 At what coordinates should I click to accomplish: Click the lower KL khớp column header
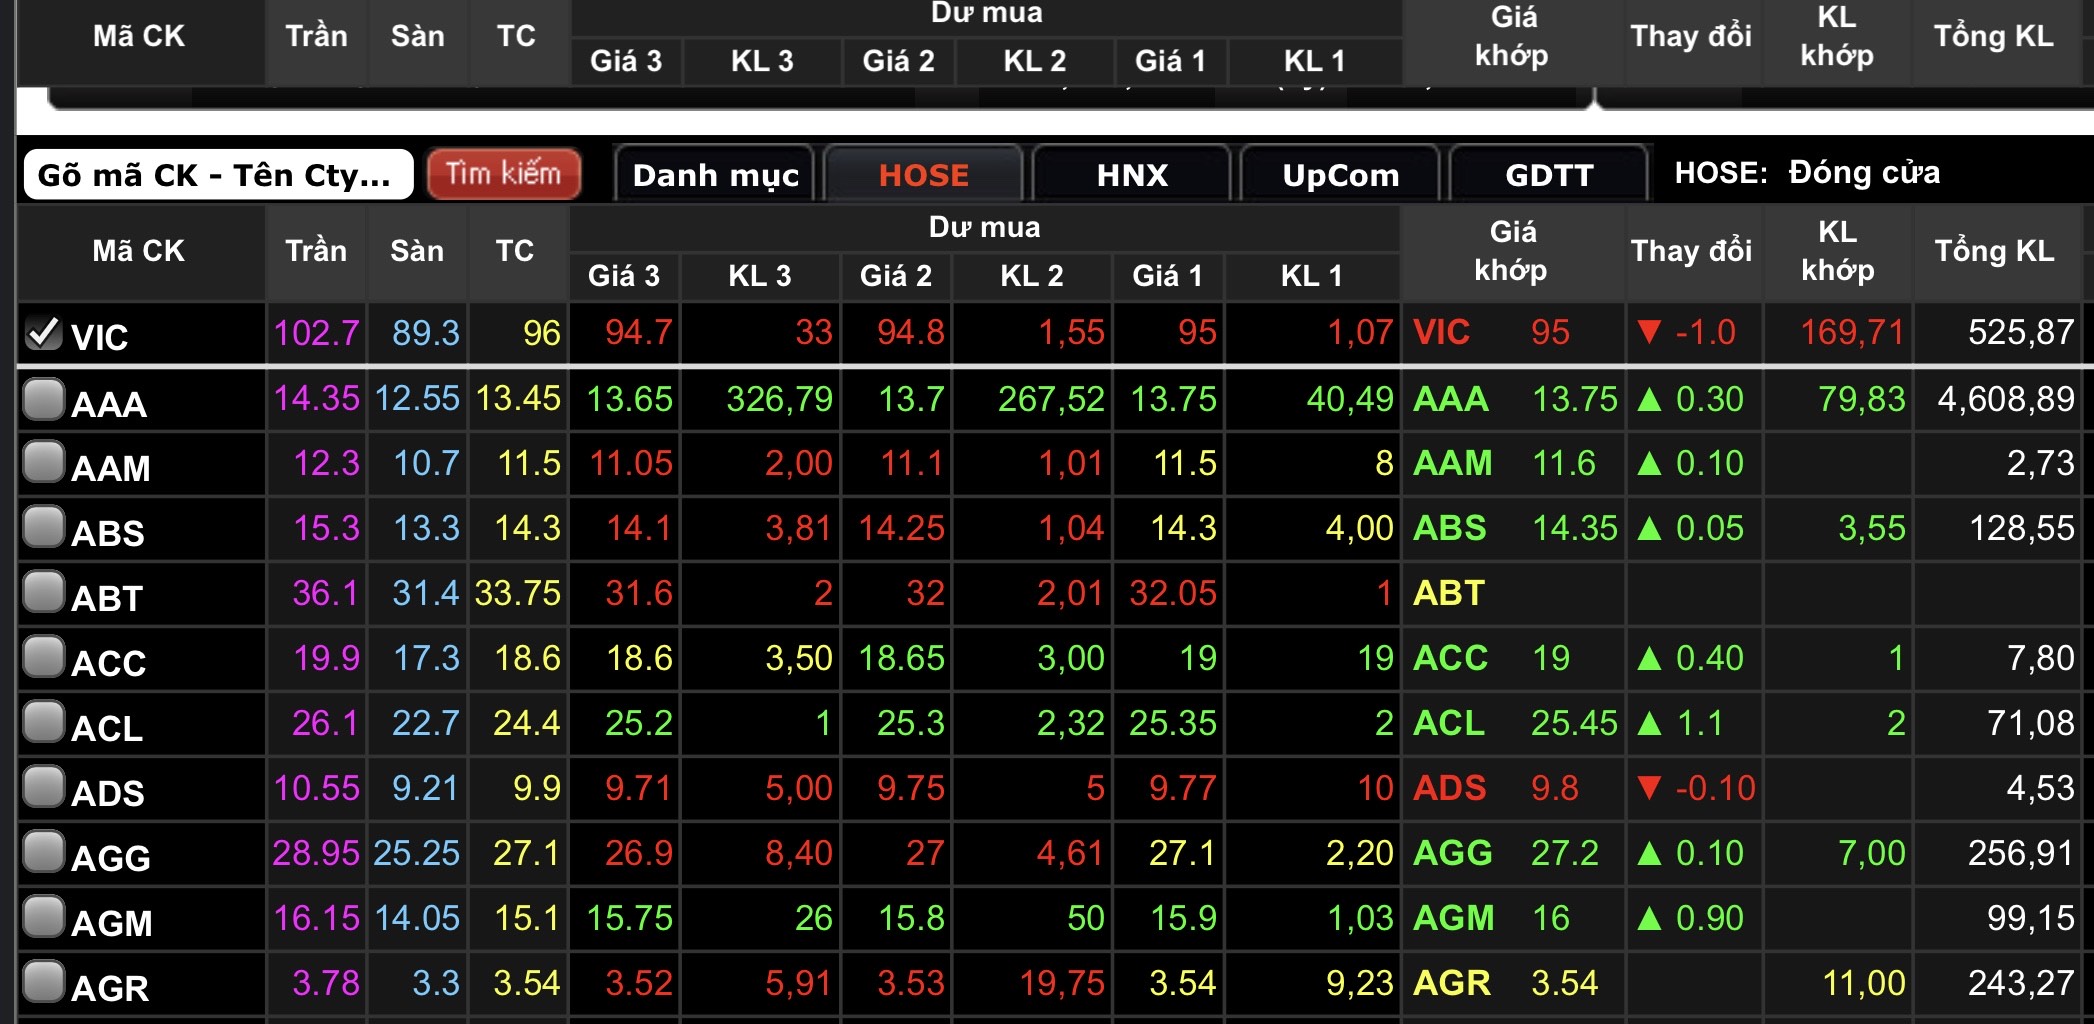click(x=1837, y=251)
